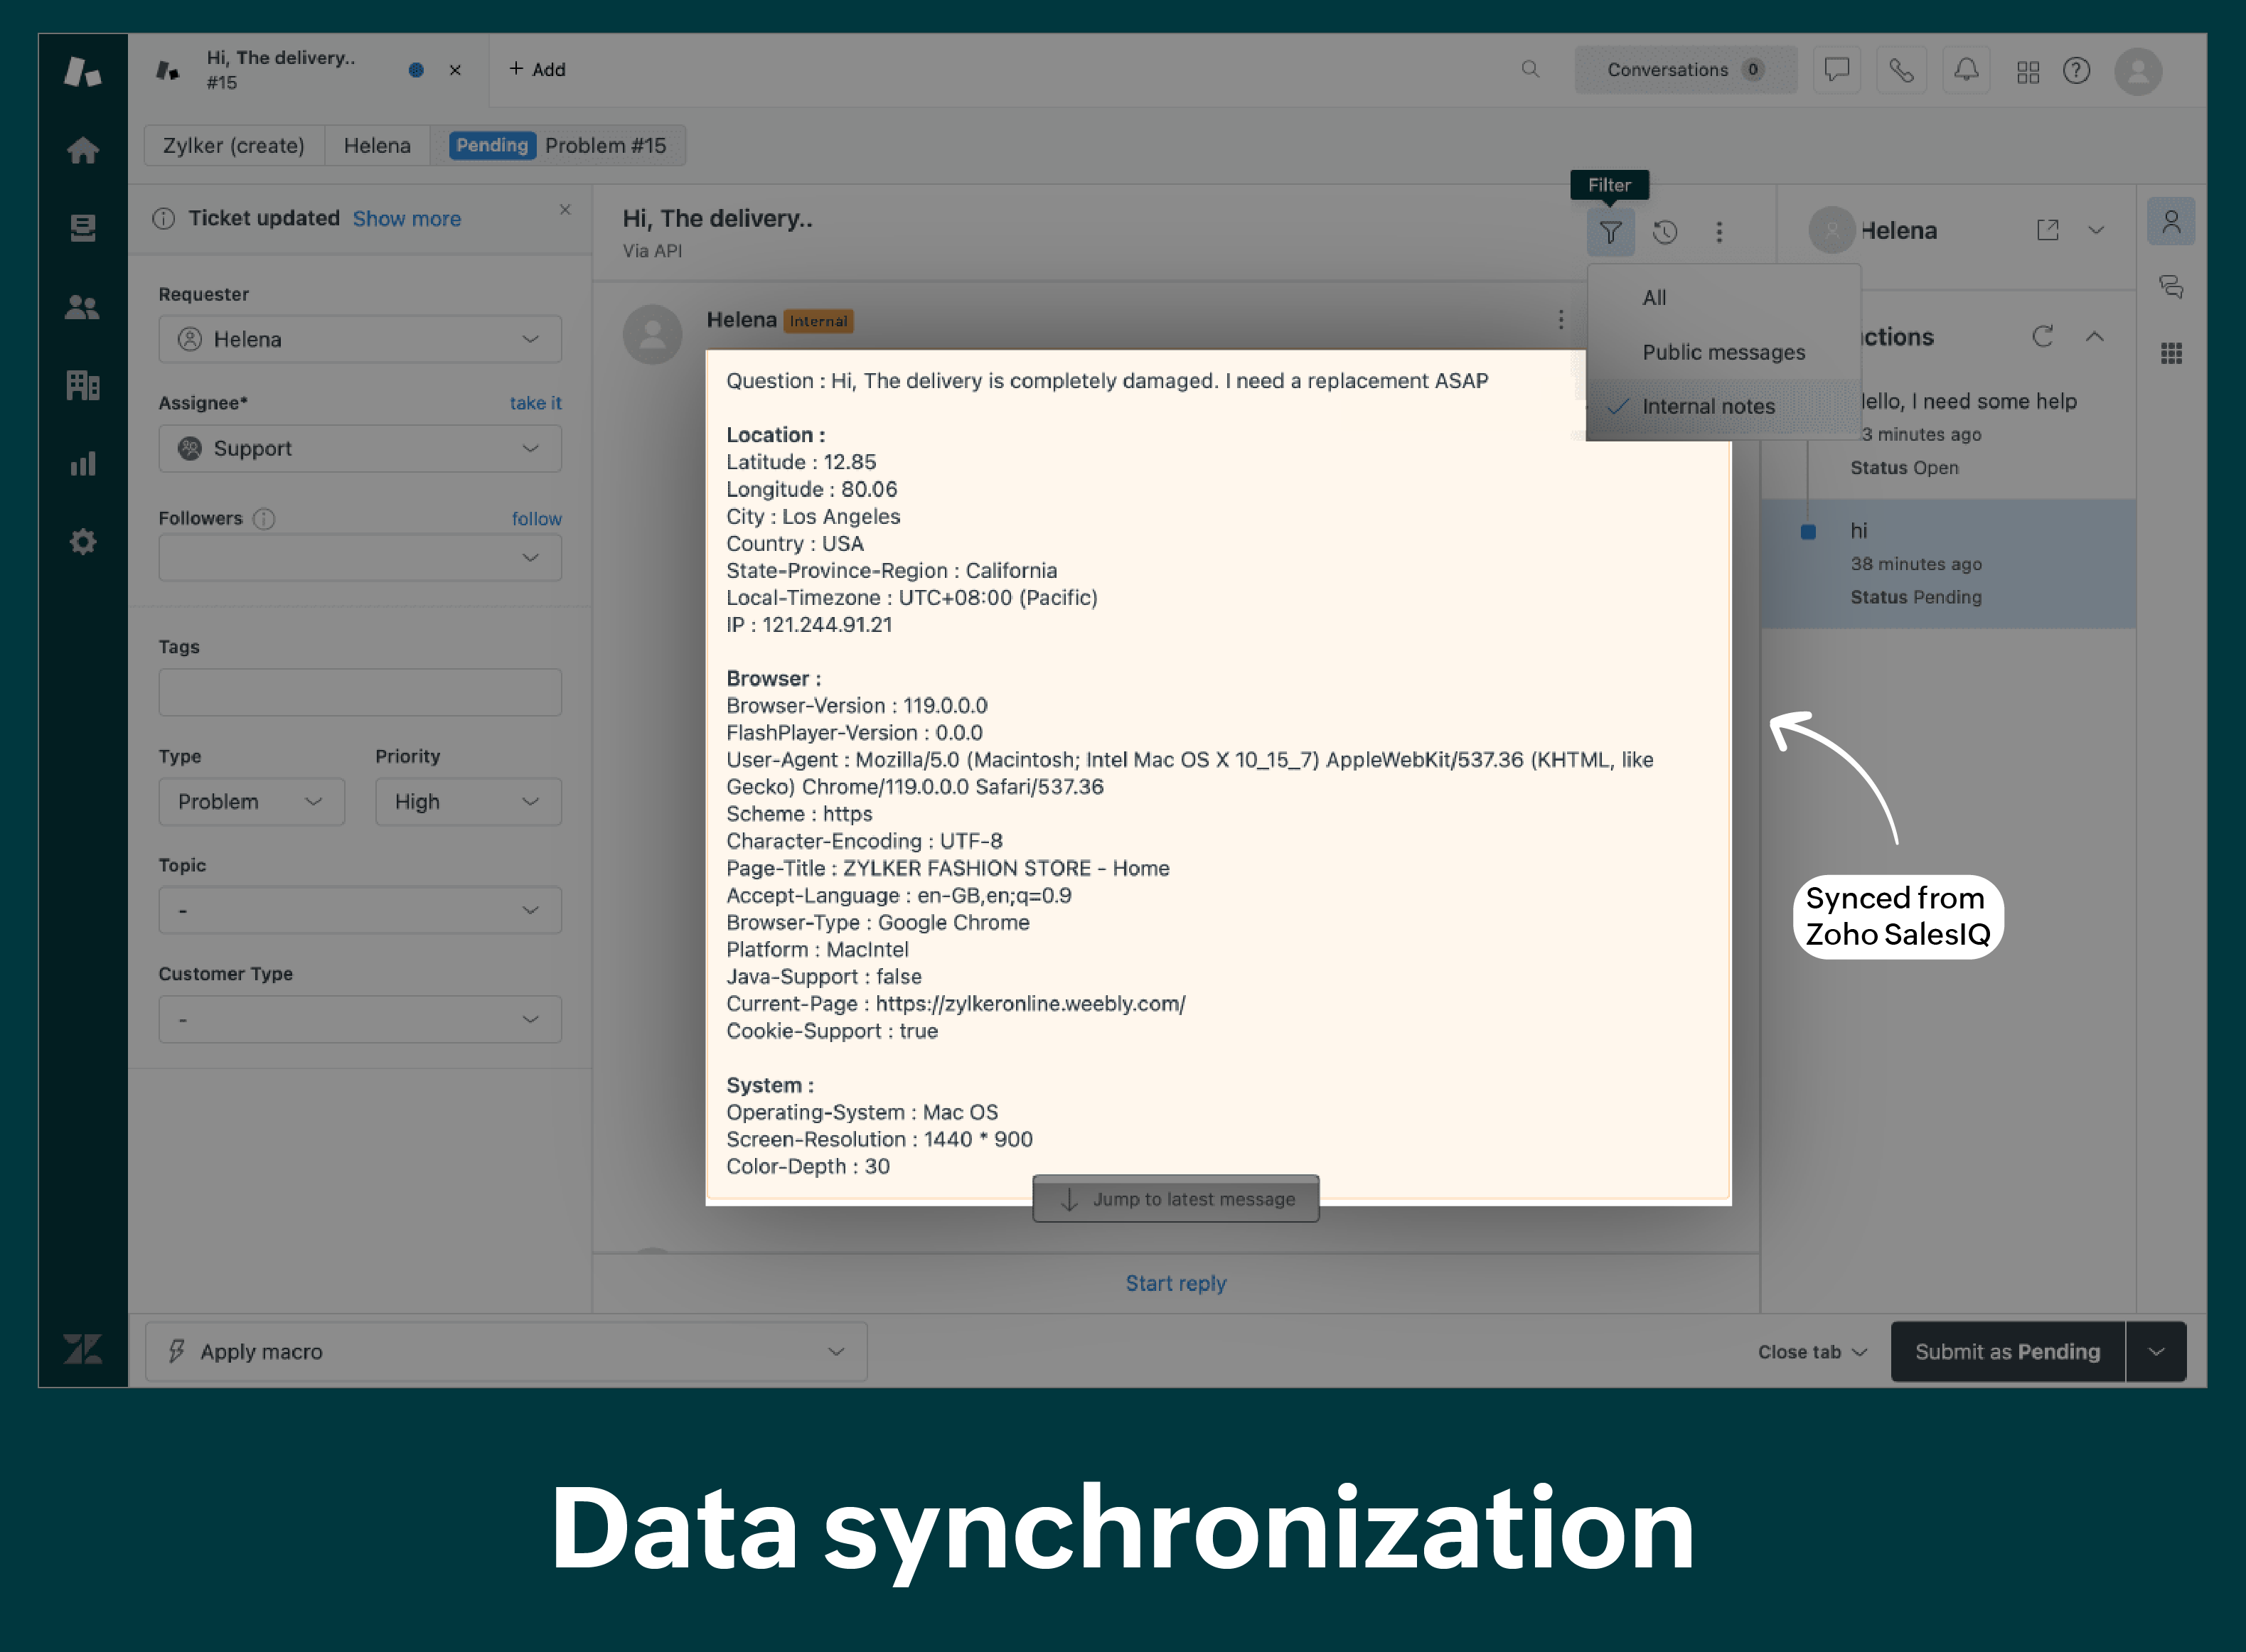Open the Views tickets icon in sidebar

[83, 228]
